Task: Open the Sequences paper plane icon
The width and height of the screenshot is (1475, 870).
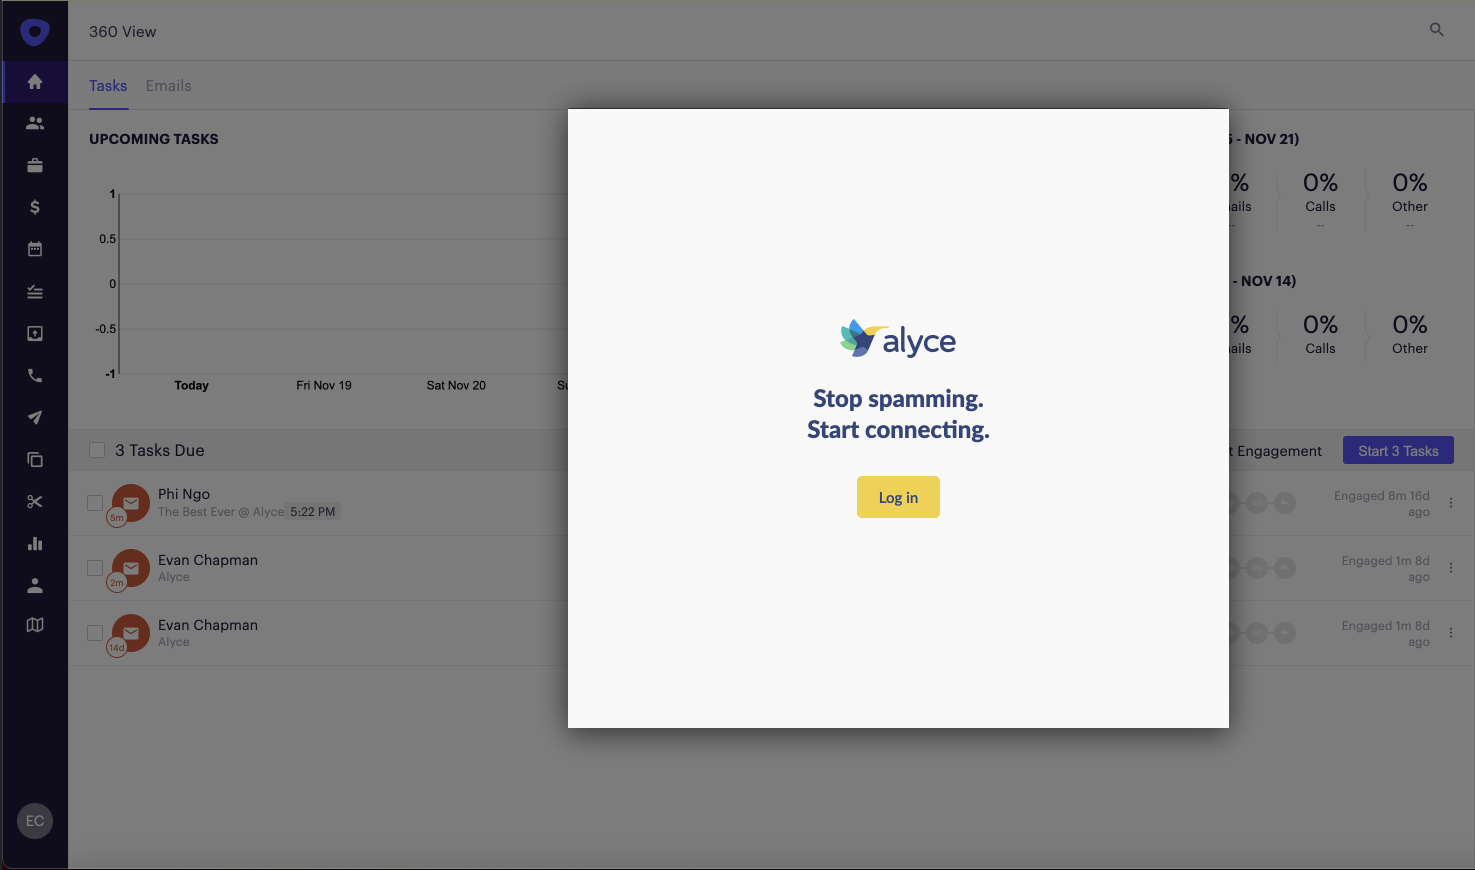Action: tap(35, 418)
